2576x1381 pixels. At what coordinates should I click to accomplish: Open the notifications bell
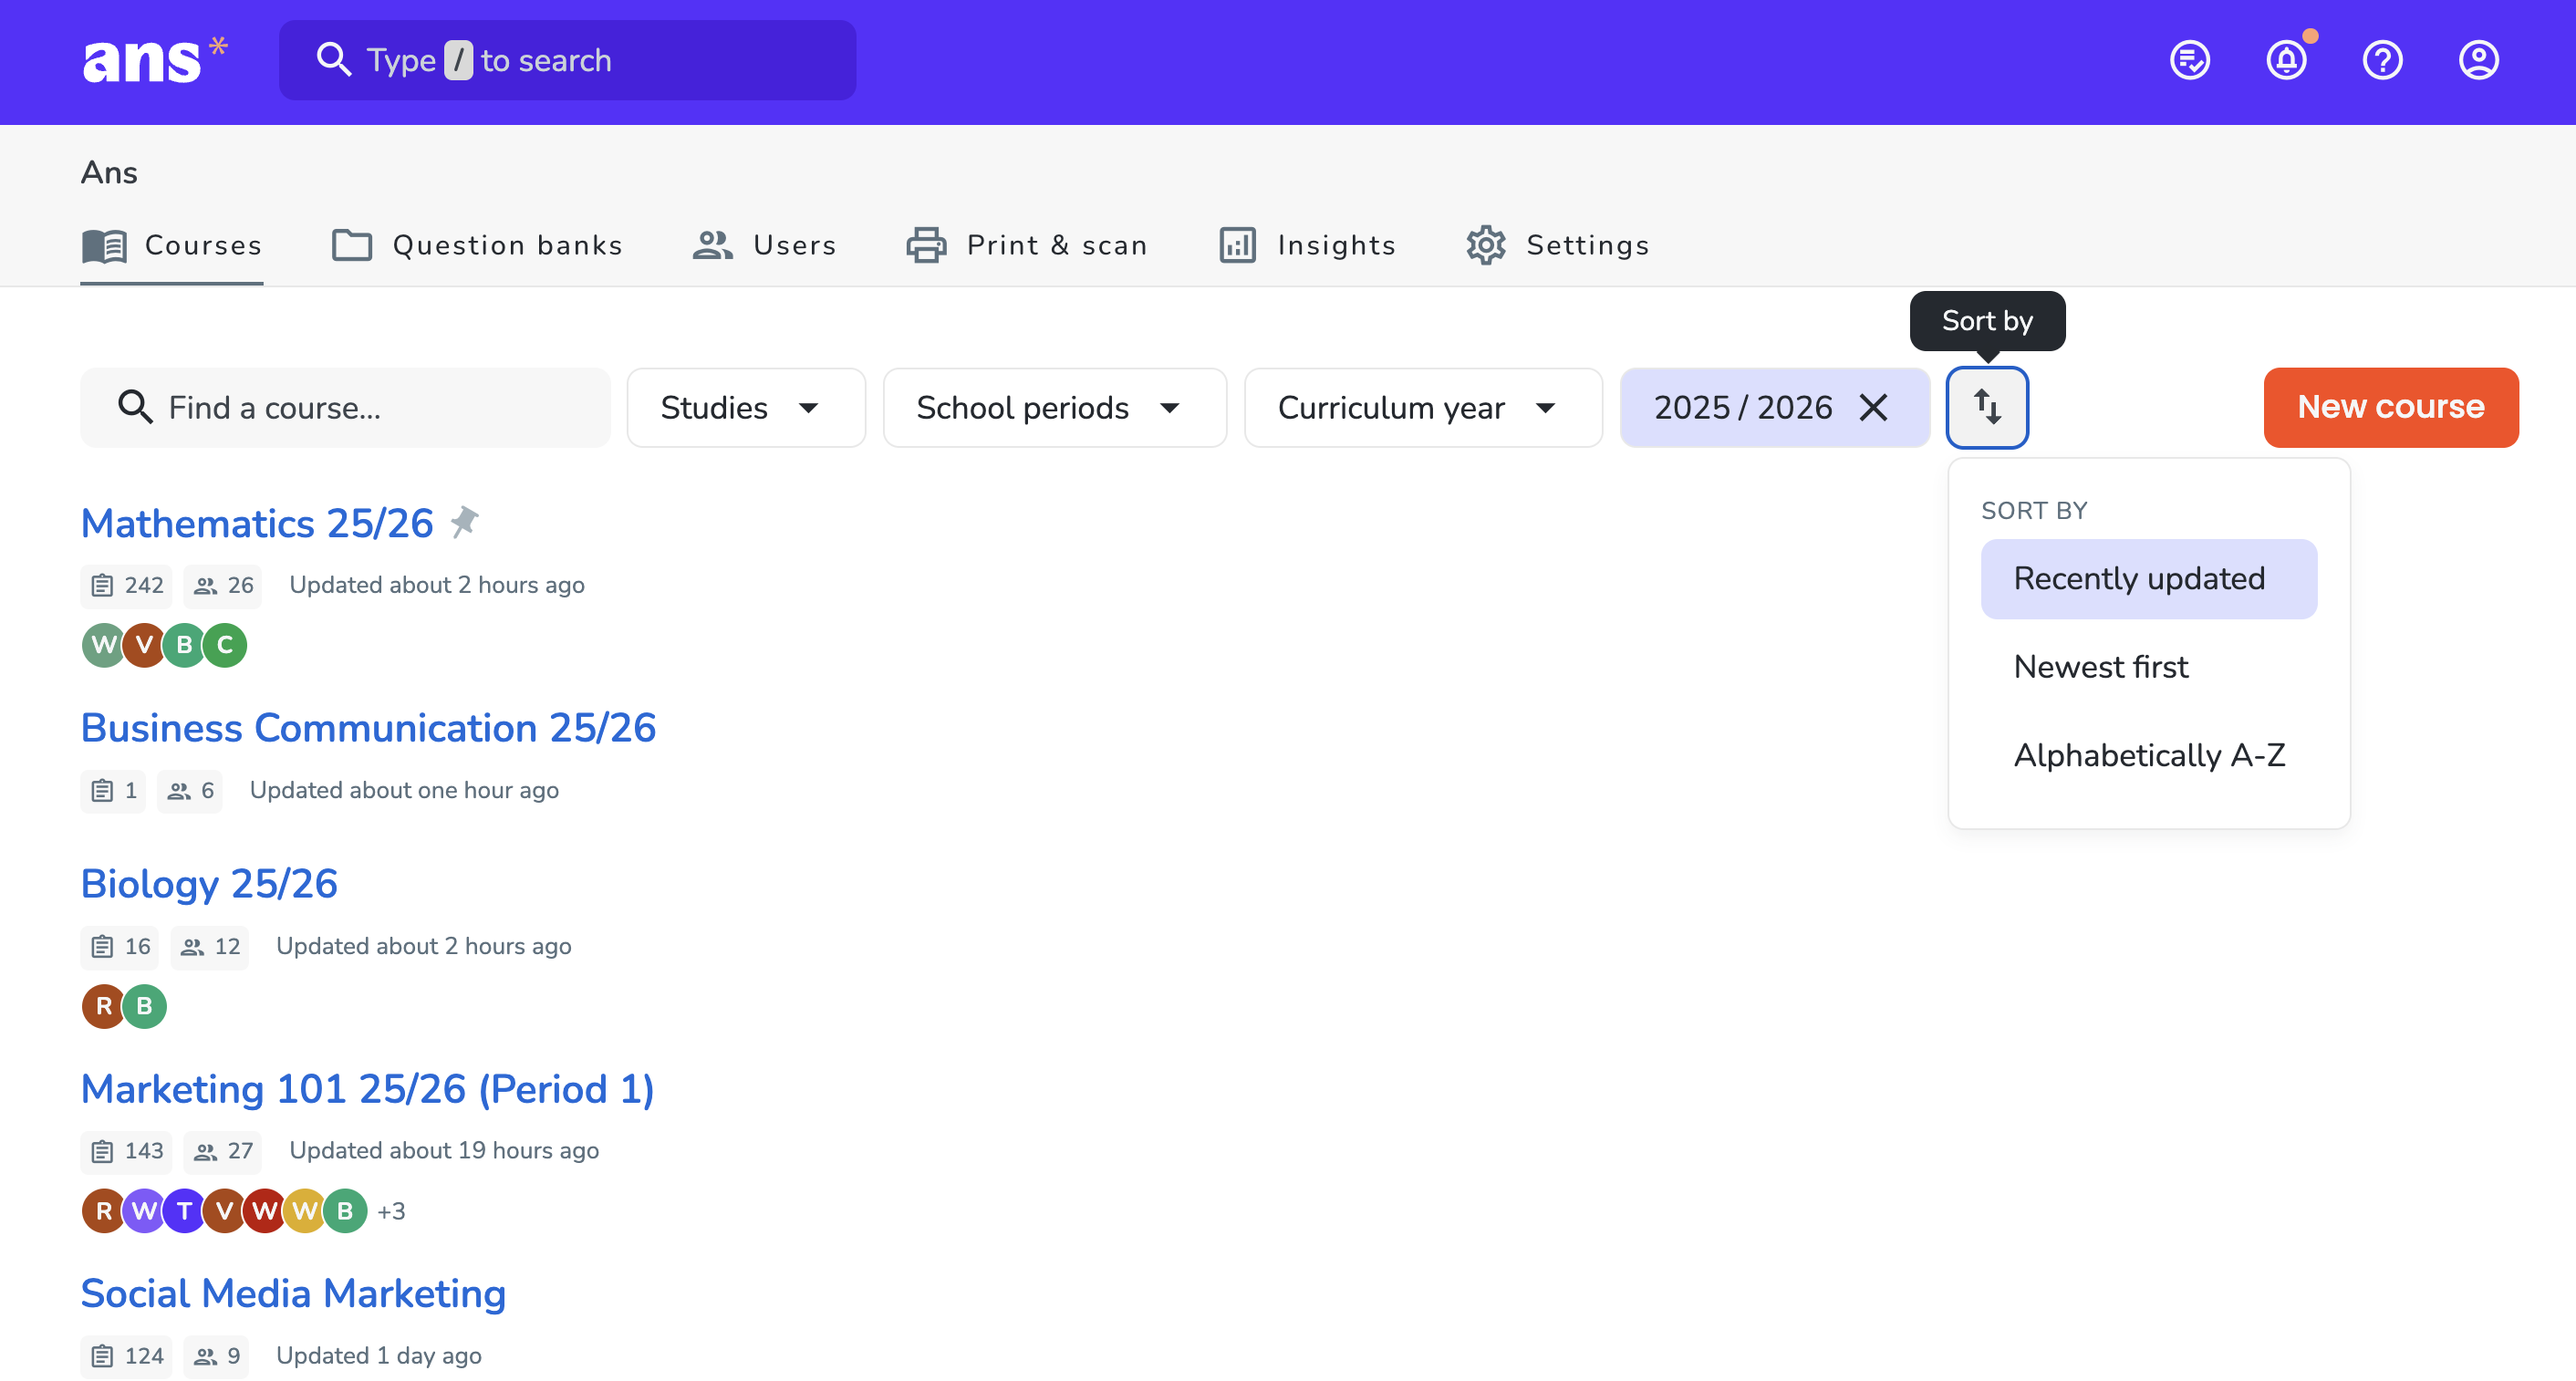pos(2286,60)
